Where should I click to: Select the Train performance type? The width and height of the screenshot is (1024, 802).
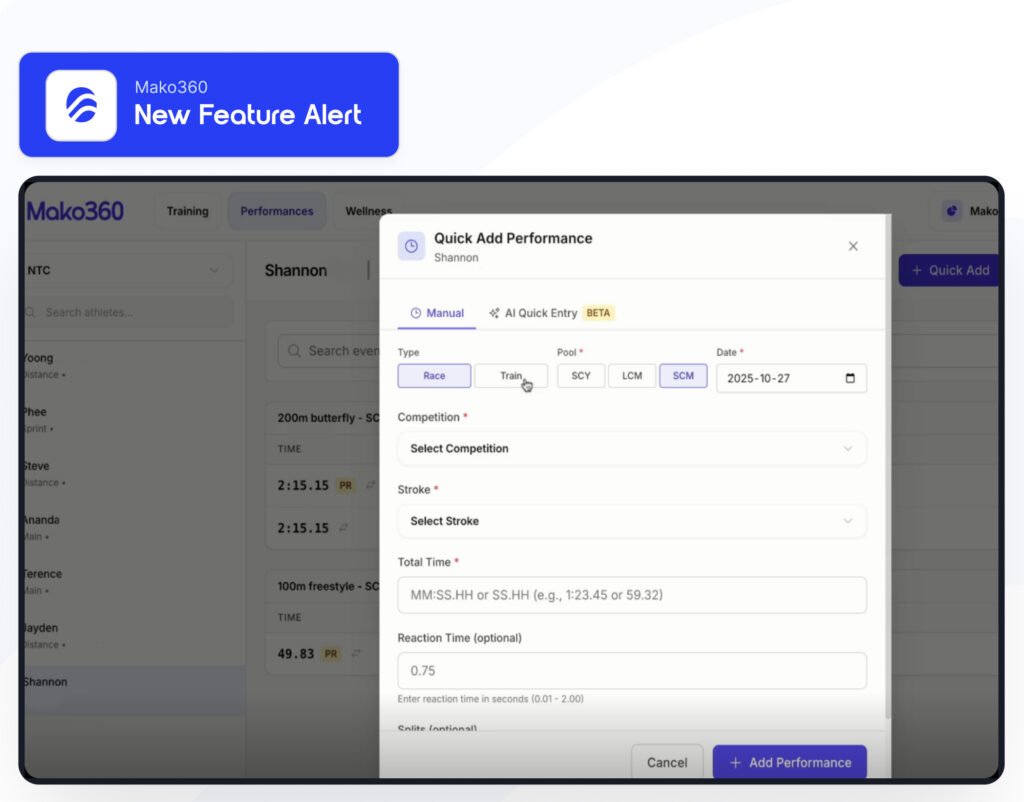click(x=511, y=376)
